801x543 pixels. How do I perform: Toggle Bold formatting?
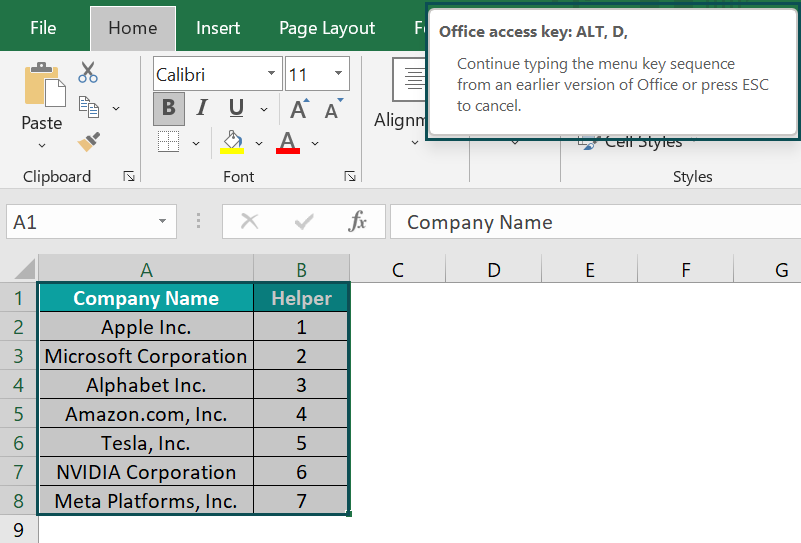tap(169, 108)
